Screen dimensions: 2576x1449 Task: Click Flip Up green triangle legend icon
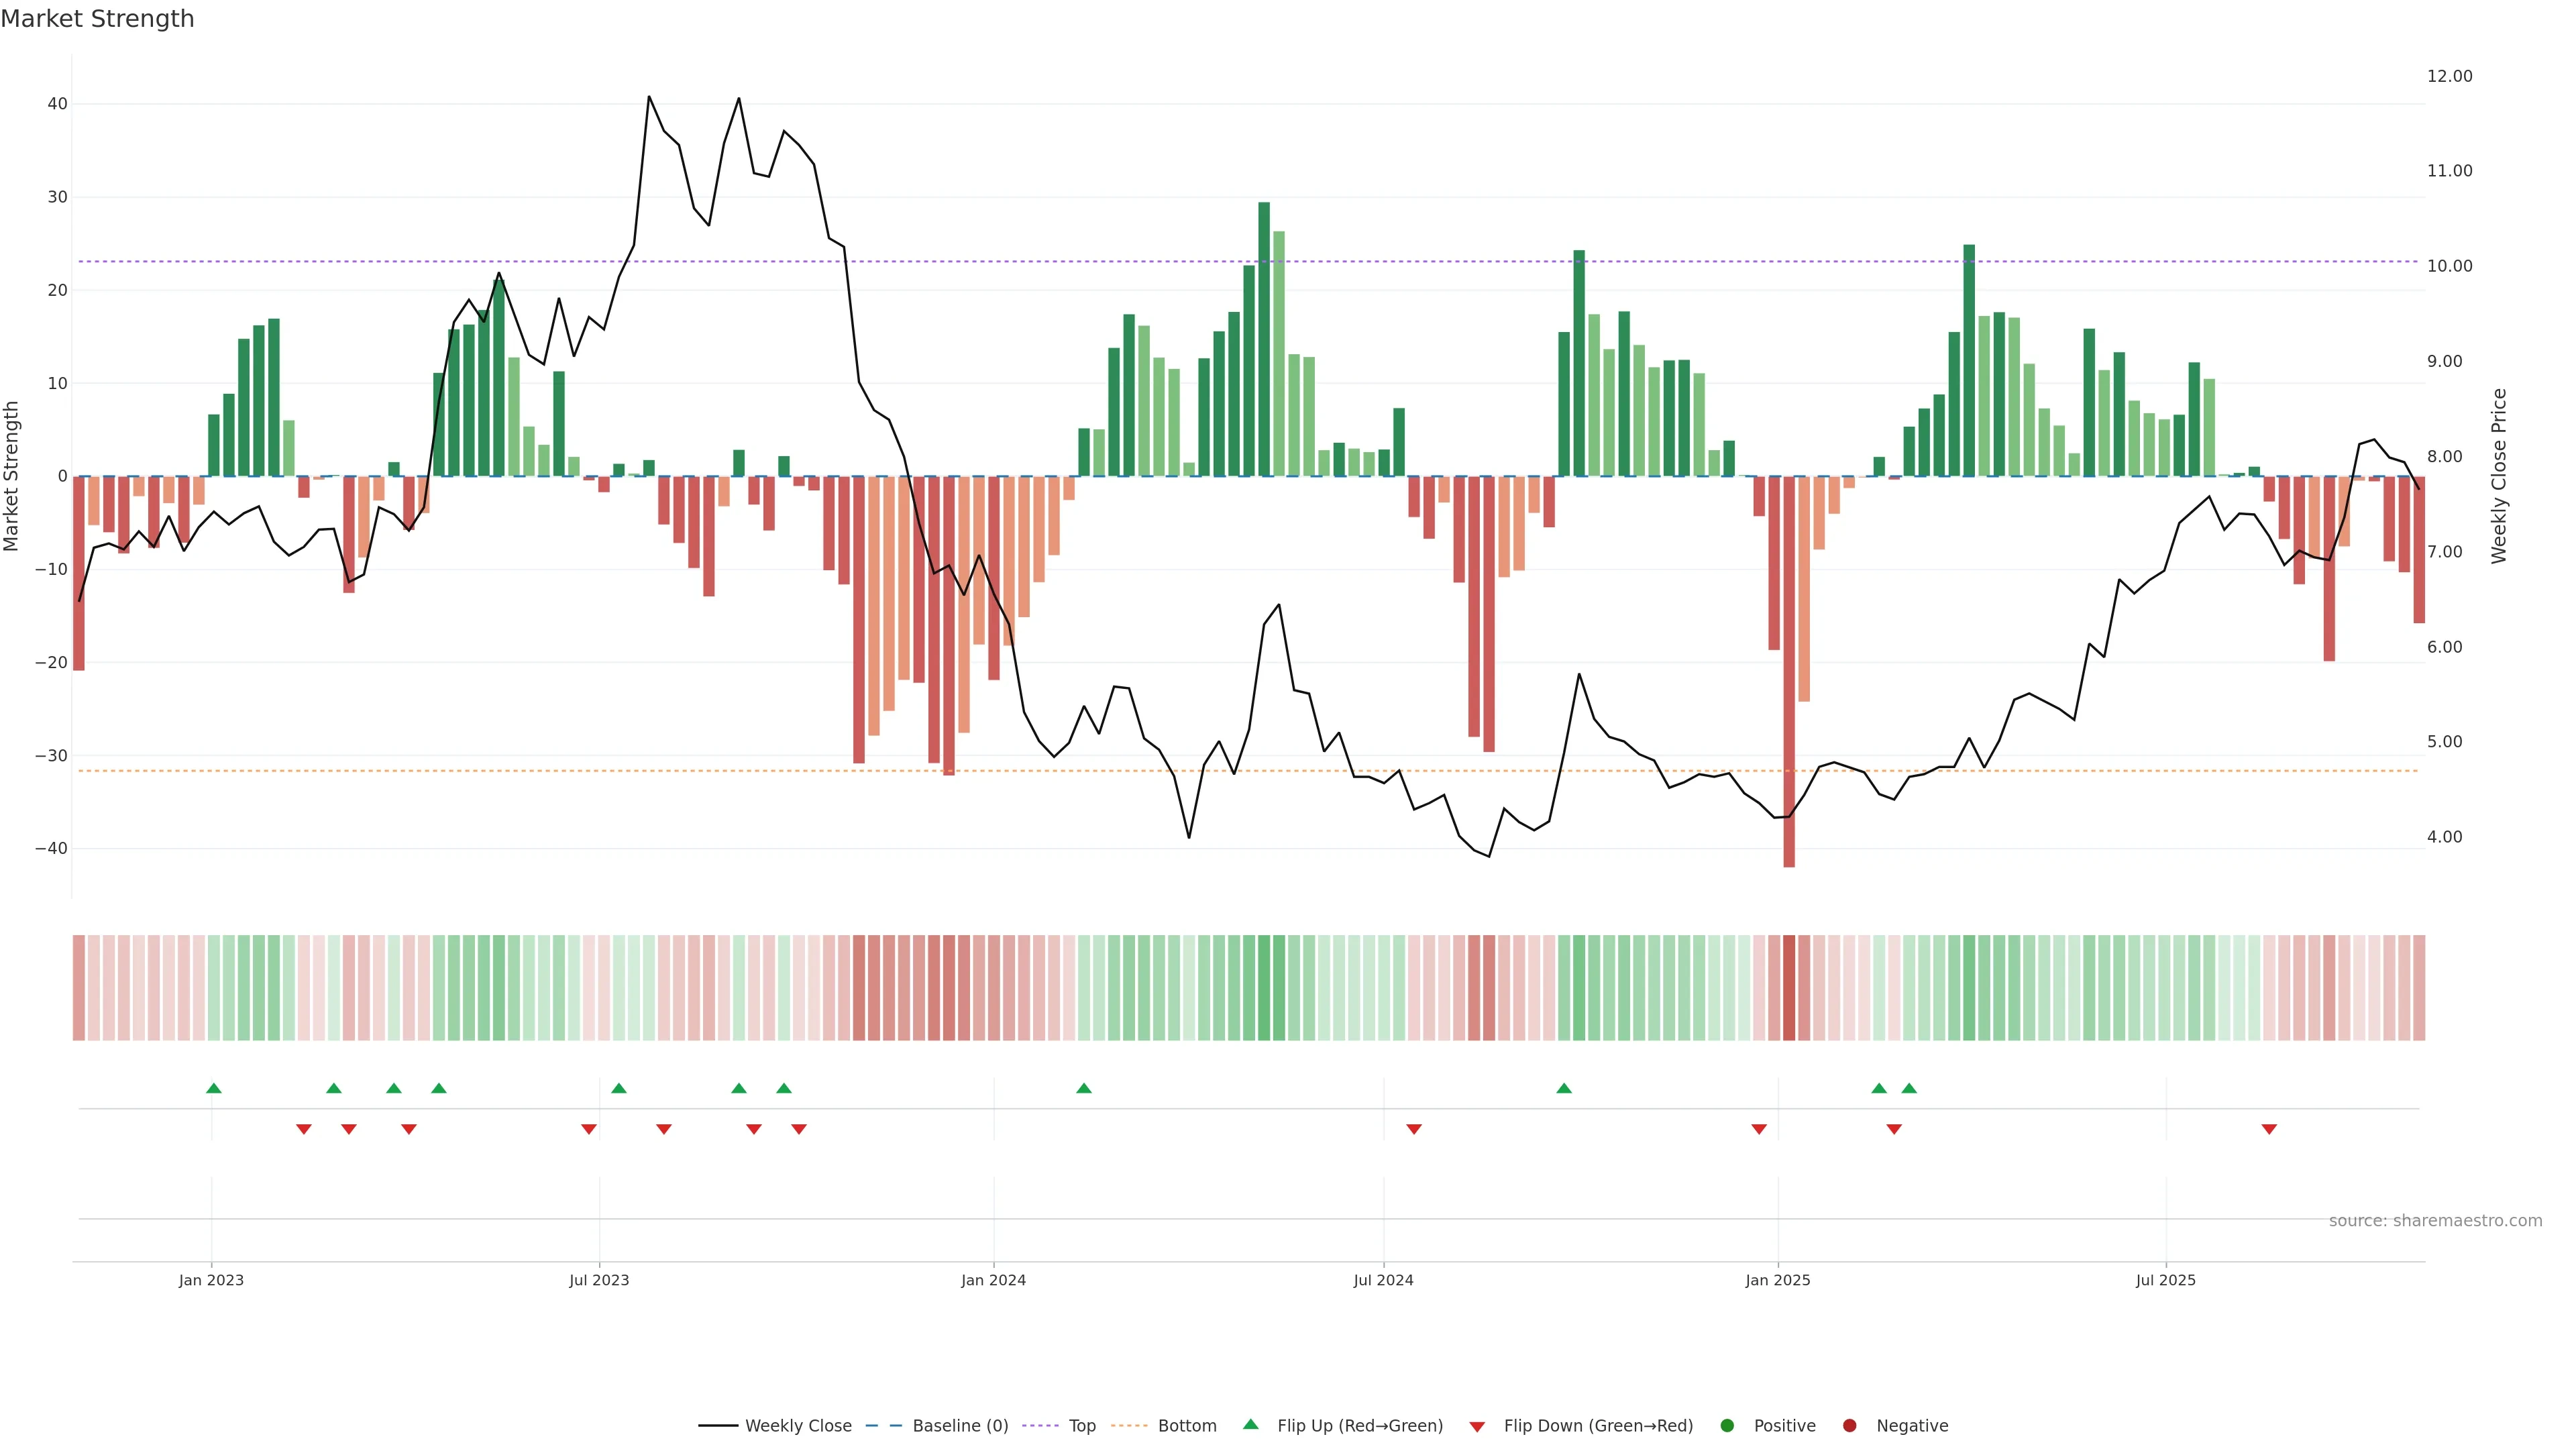pyautogui.click(x=1250, y=1424)
